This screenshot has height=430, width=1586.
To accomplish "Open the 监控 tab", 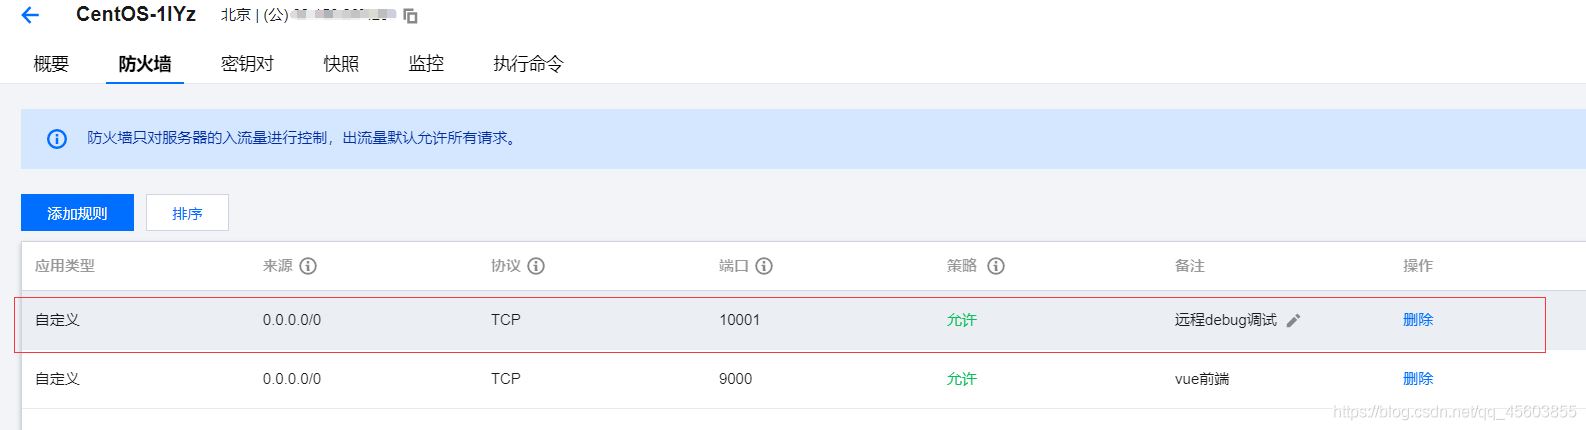I will point(426,64).
